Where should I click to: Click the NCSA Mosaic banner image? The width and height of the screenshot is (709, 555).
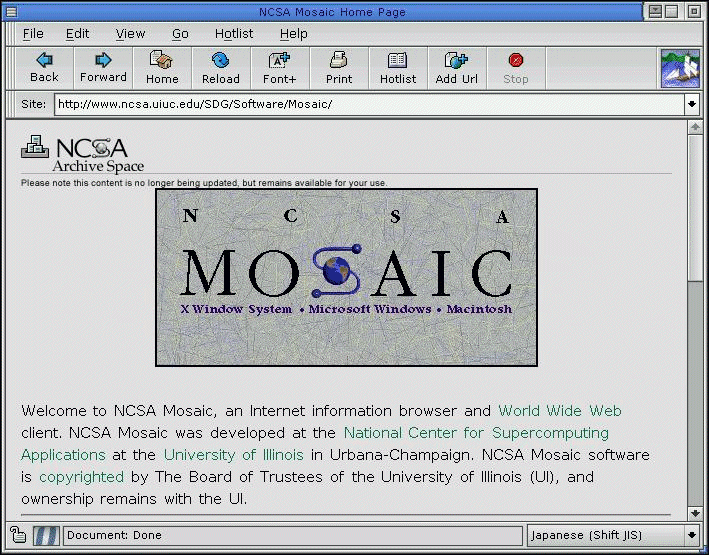(x=346, y=277)
